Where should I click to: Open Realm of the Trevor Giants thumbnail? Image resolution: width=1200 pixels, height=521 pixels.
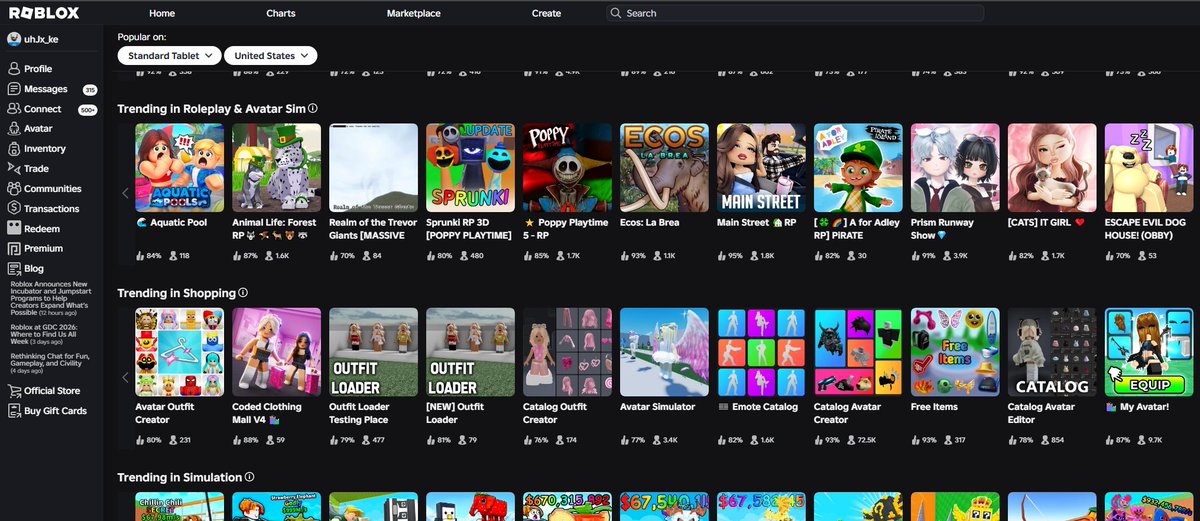[374, 168]
